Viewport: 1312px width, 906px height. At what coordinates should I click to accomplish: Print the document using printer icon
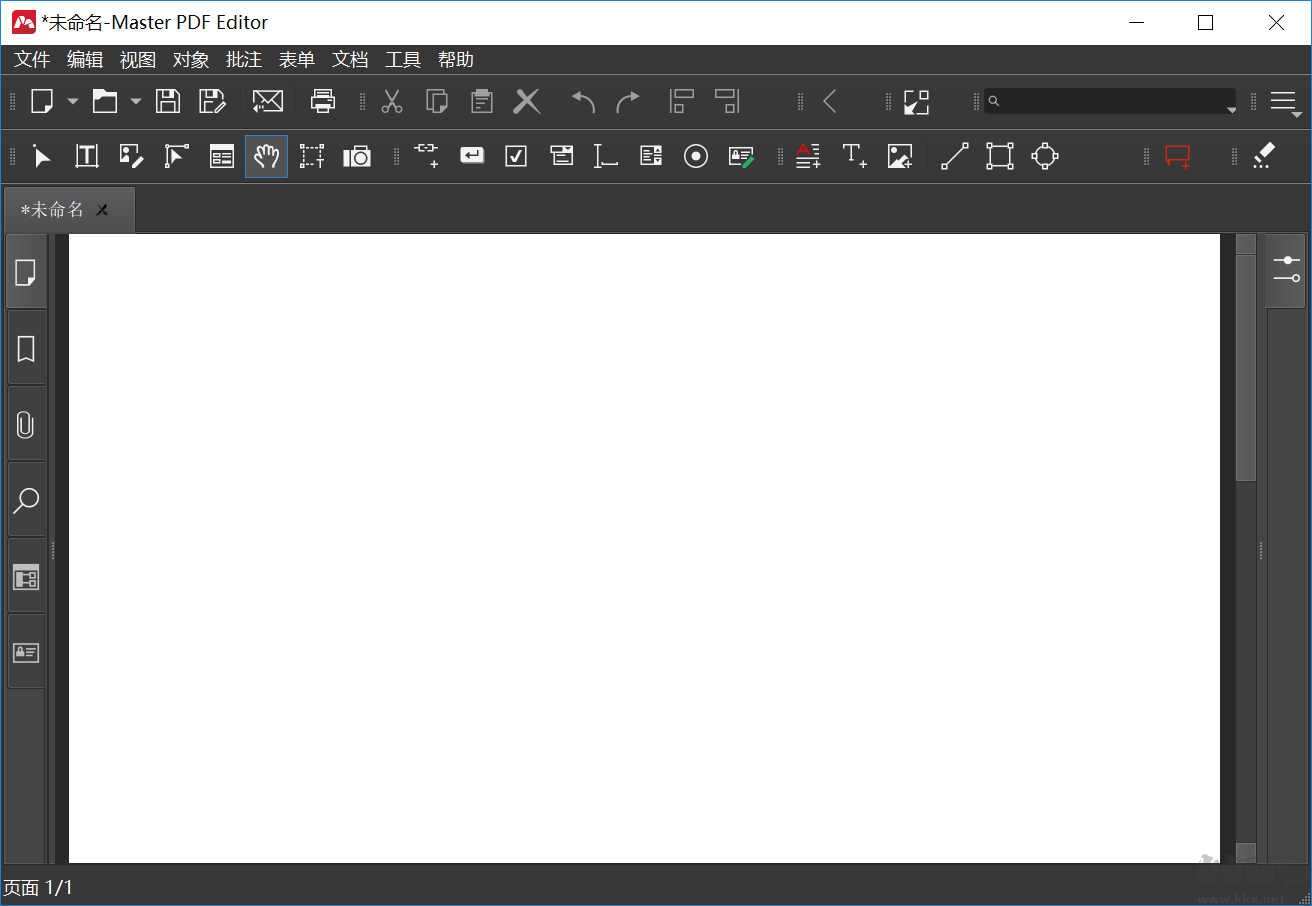323,101
